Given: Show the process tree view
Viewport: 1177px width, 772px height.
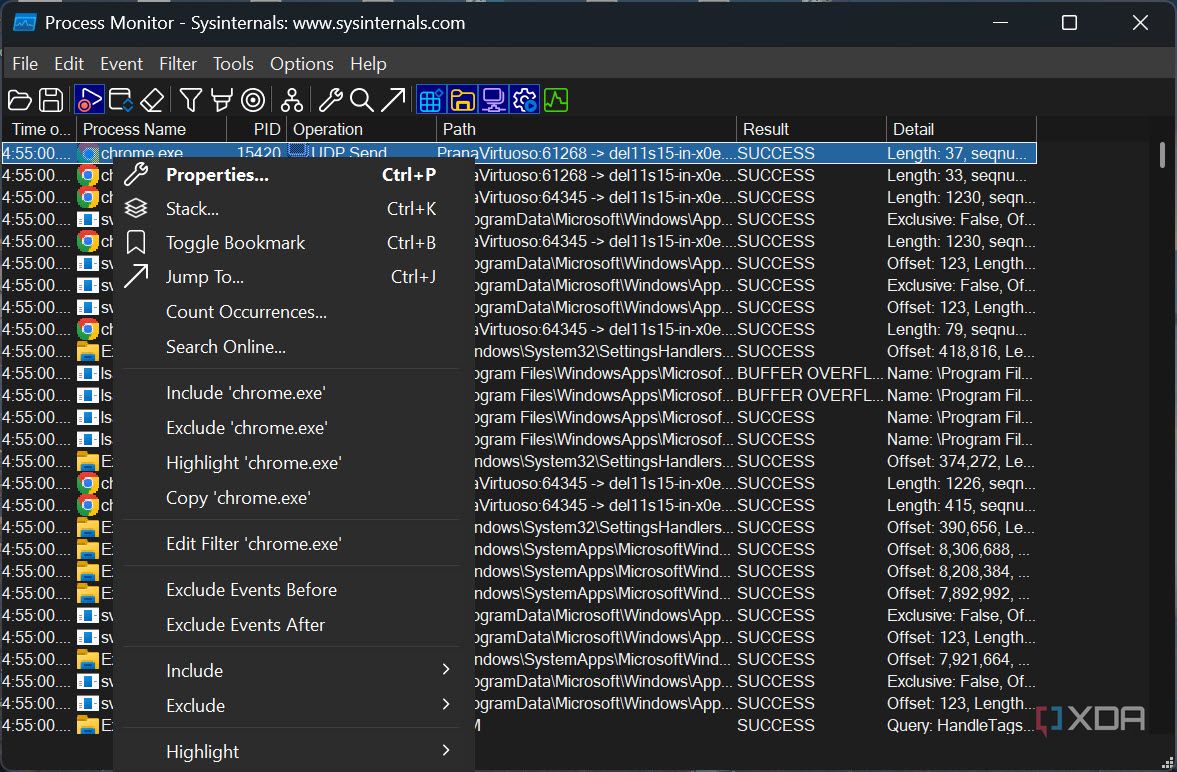Looking at the screenshot, I should pyautogui.click(x=293, y=99).
